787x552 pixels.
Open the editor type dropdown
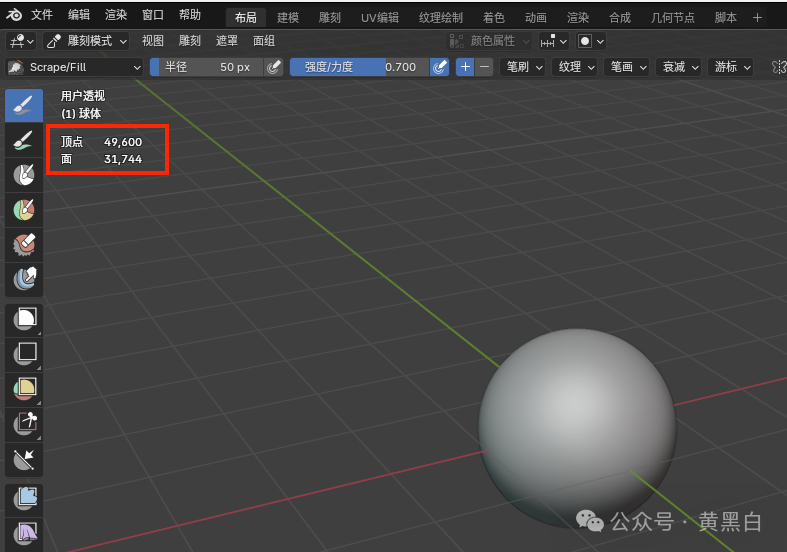21,41
